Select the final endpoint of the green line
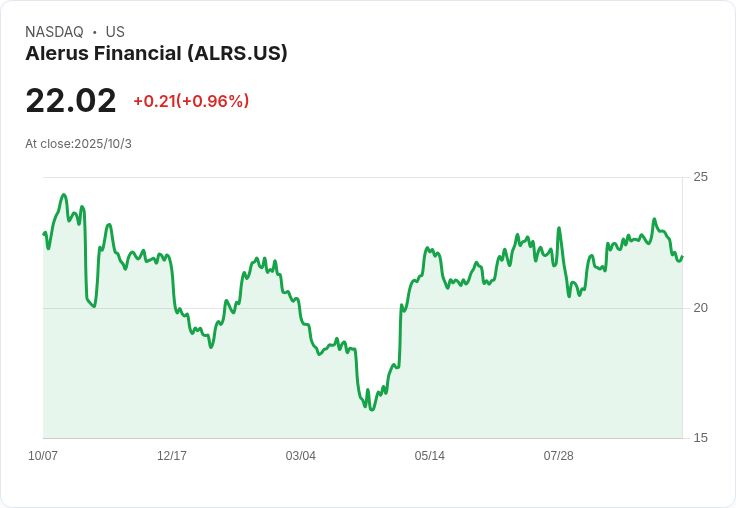The image size is (736, 508). [x=682, y=257]
